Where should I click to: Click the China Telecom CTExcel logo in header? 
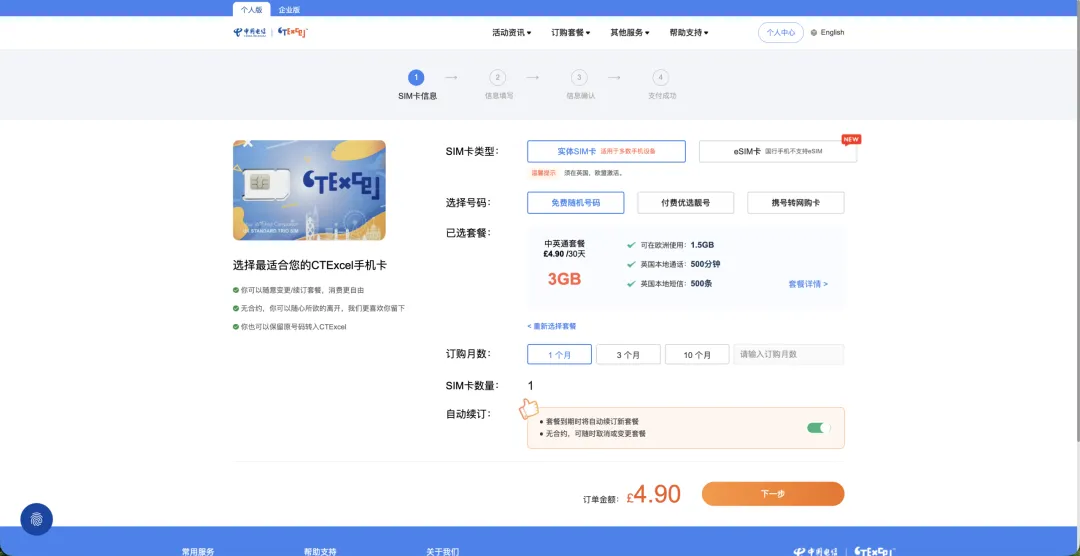click(x=270, y=32)
